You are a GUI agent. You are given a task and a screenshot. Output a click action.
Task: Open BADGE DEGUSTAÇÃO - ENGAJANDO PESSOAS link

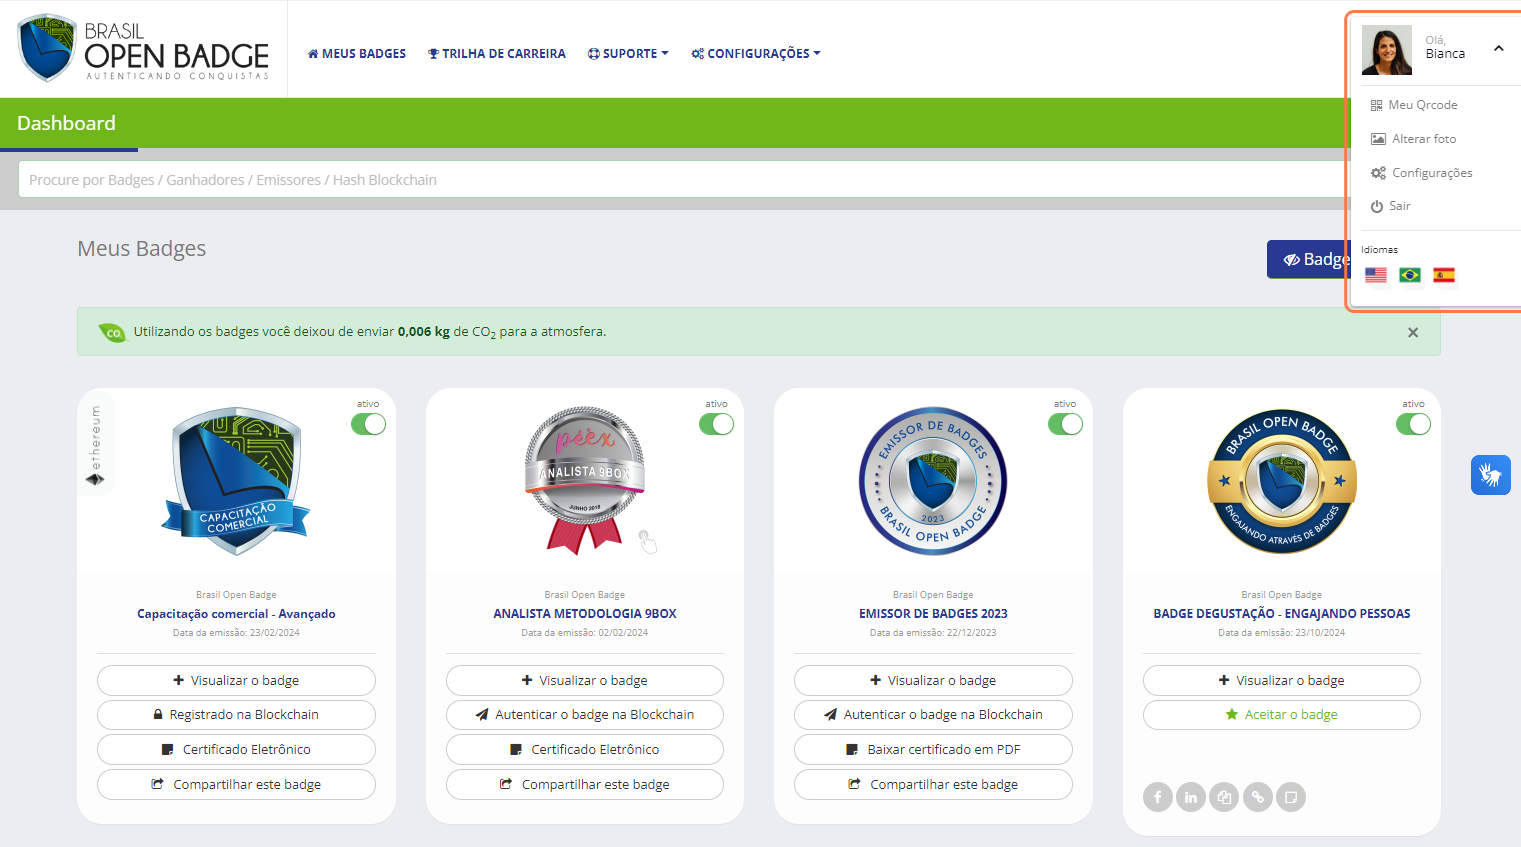pyautogui.click(x=1281, y=614)
